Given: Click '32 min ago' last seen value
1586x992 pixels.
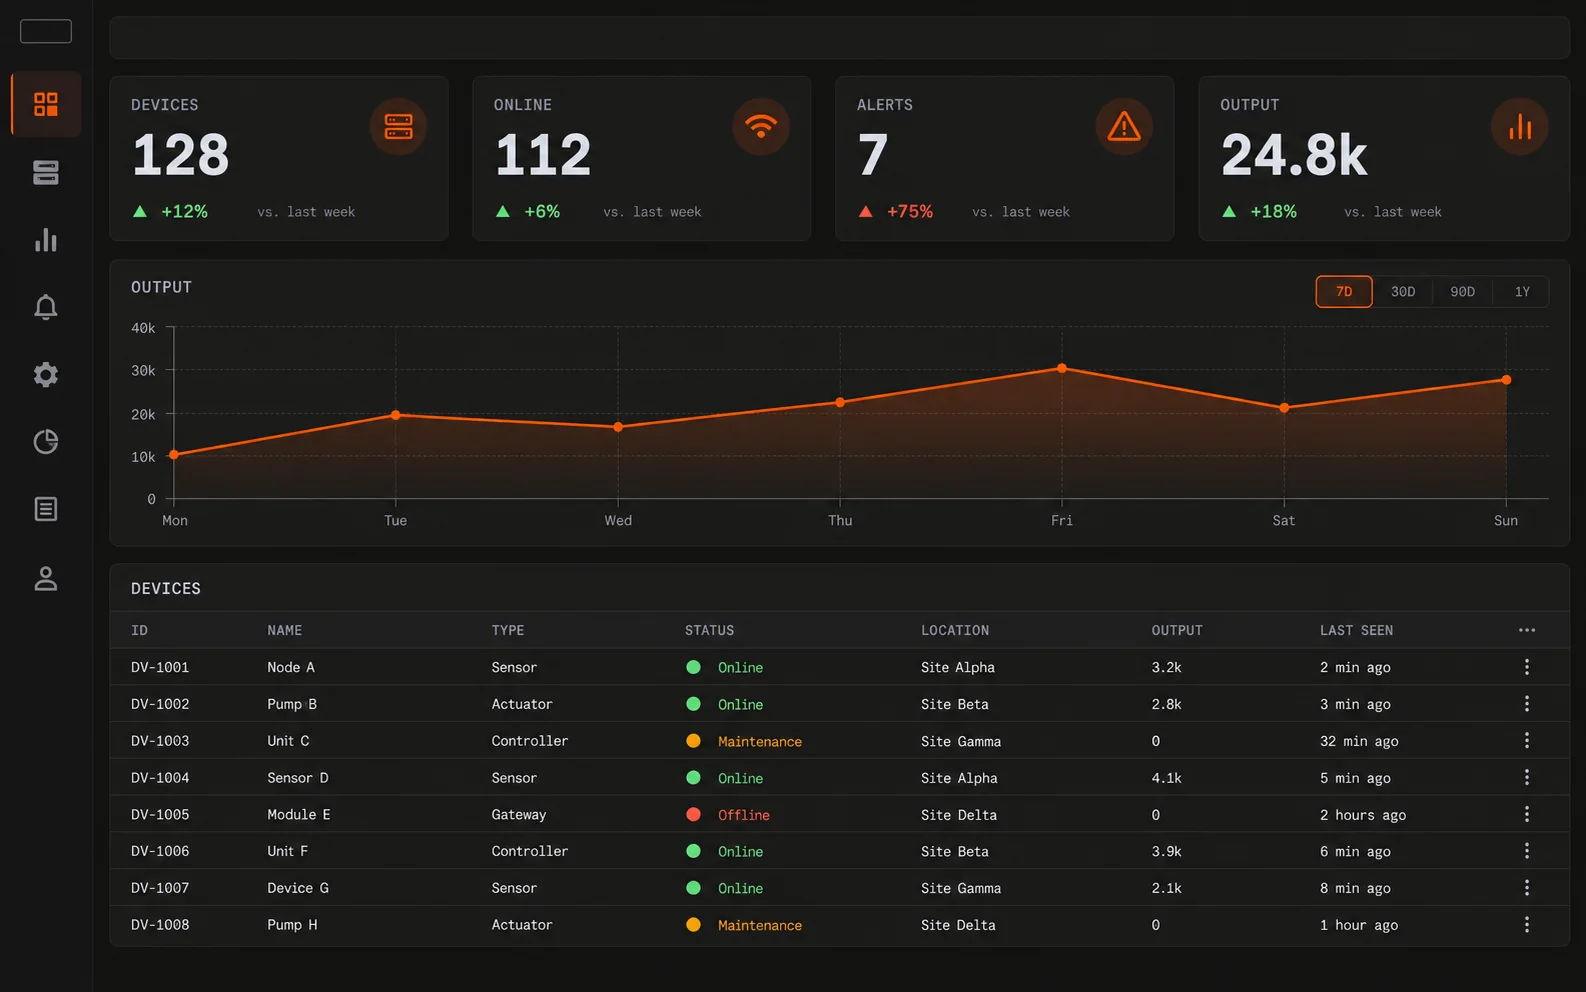Looking at the screenshot, I should (1359, 741).
